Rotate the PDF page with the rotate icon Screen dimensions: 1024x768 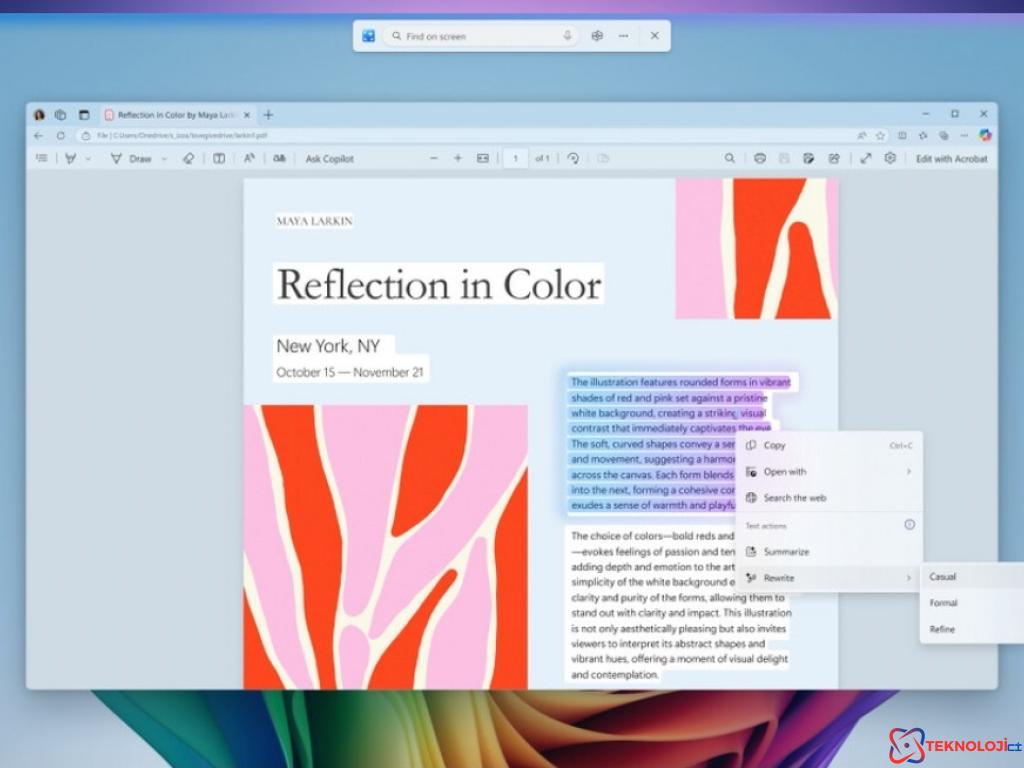pyautogui.click(x=572, y=158)
